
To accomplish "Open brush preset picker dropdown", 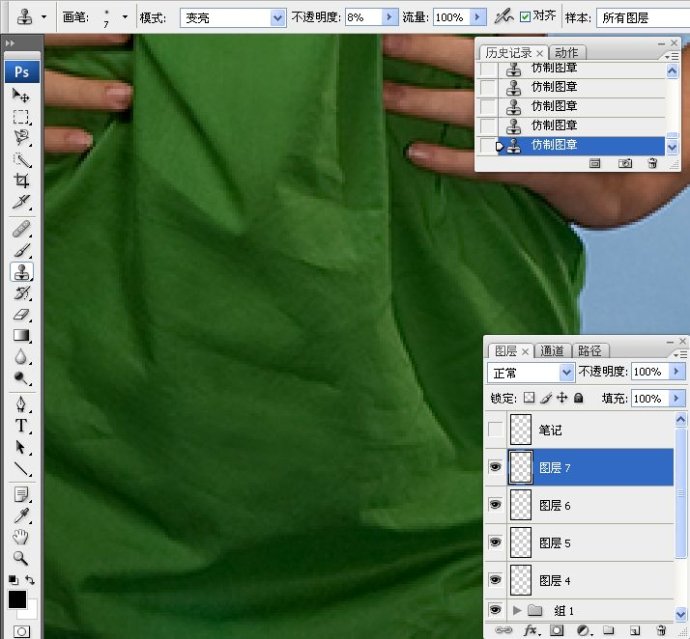I will click(x=125, y=17).
